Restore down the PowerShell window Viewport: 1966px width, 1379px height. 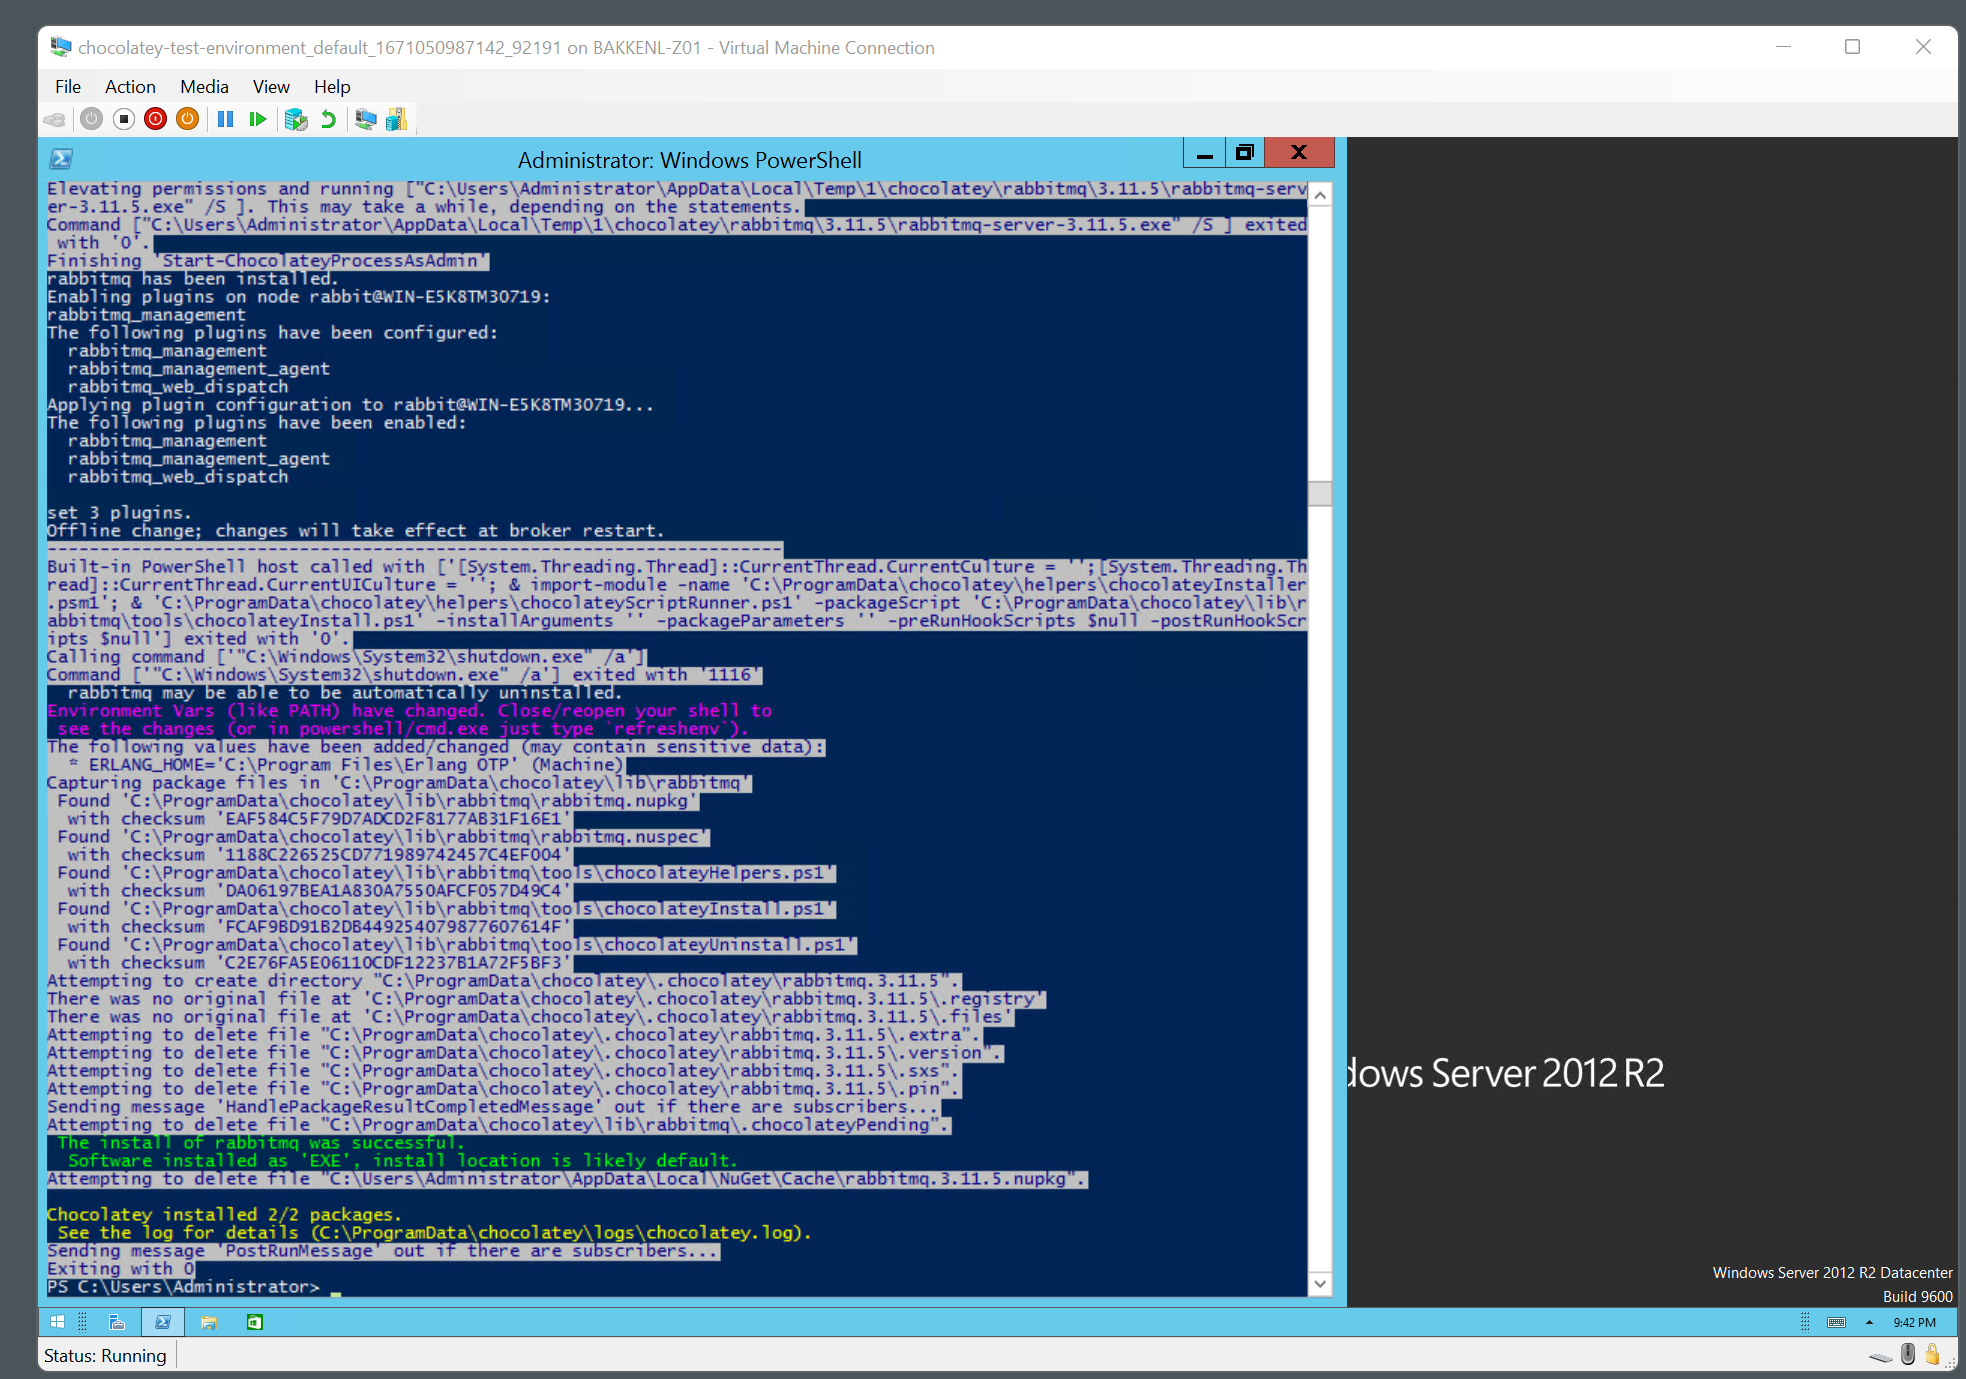1245,153
